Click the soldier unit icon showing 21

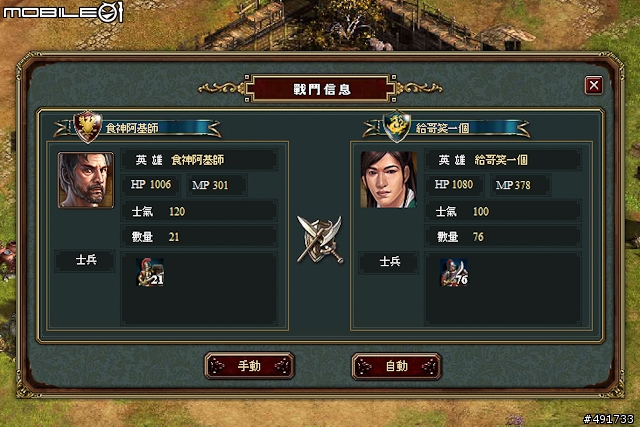(150, 272)
